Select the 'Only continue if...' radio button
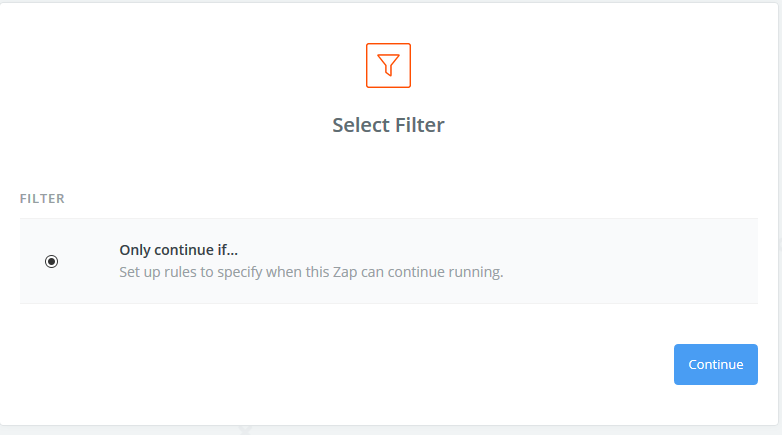 (52, 261)
